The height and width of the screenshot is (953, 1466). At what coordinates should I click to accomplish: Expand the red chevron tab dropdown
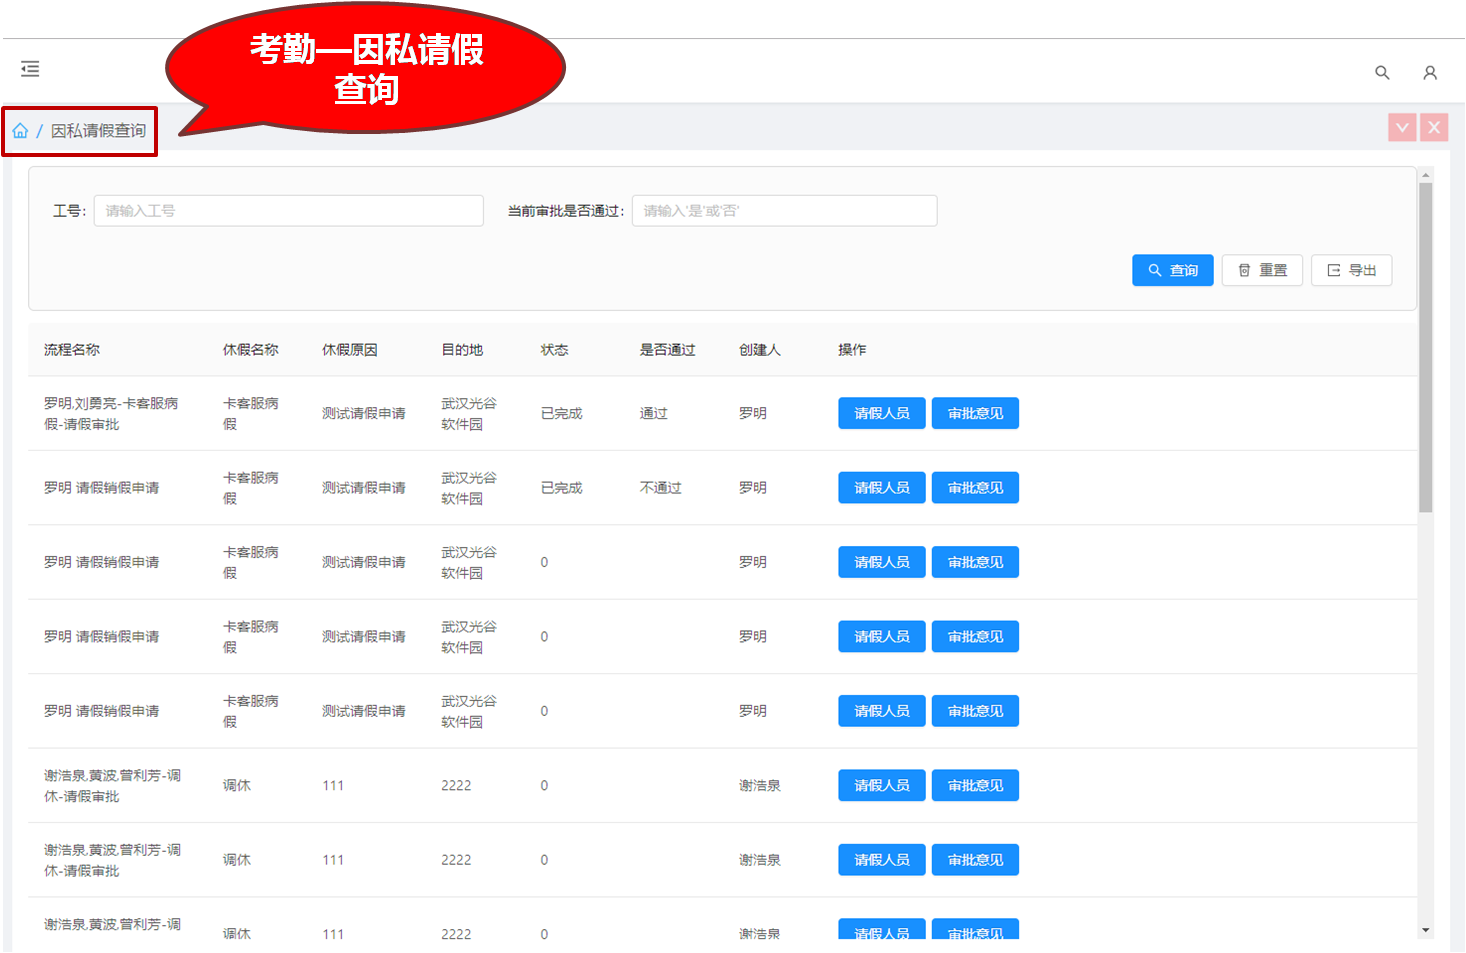1402,128
